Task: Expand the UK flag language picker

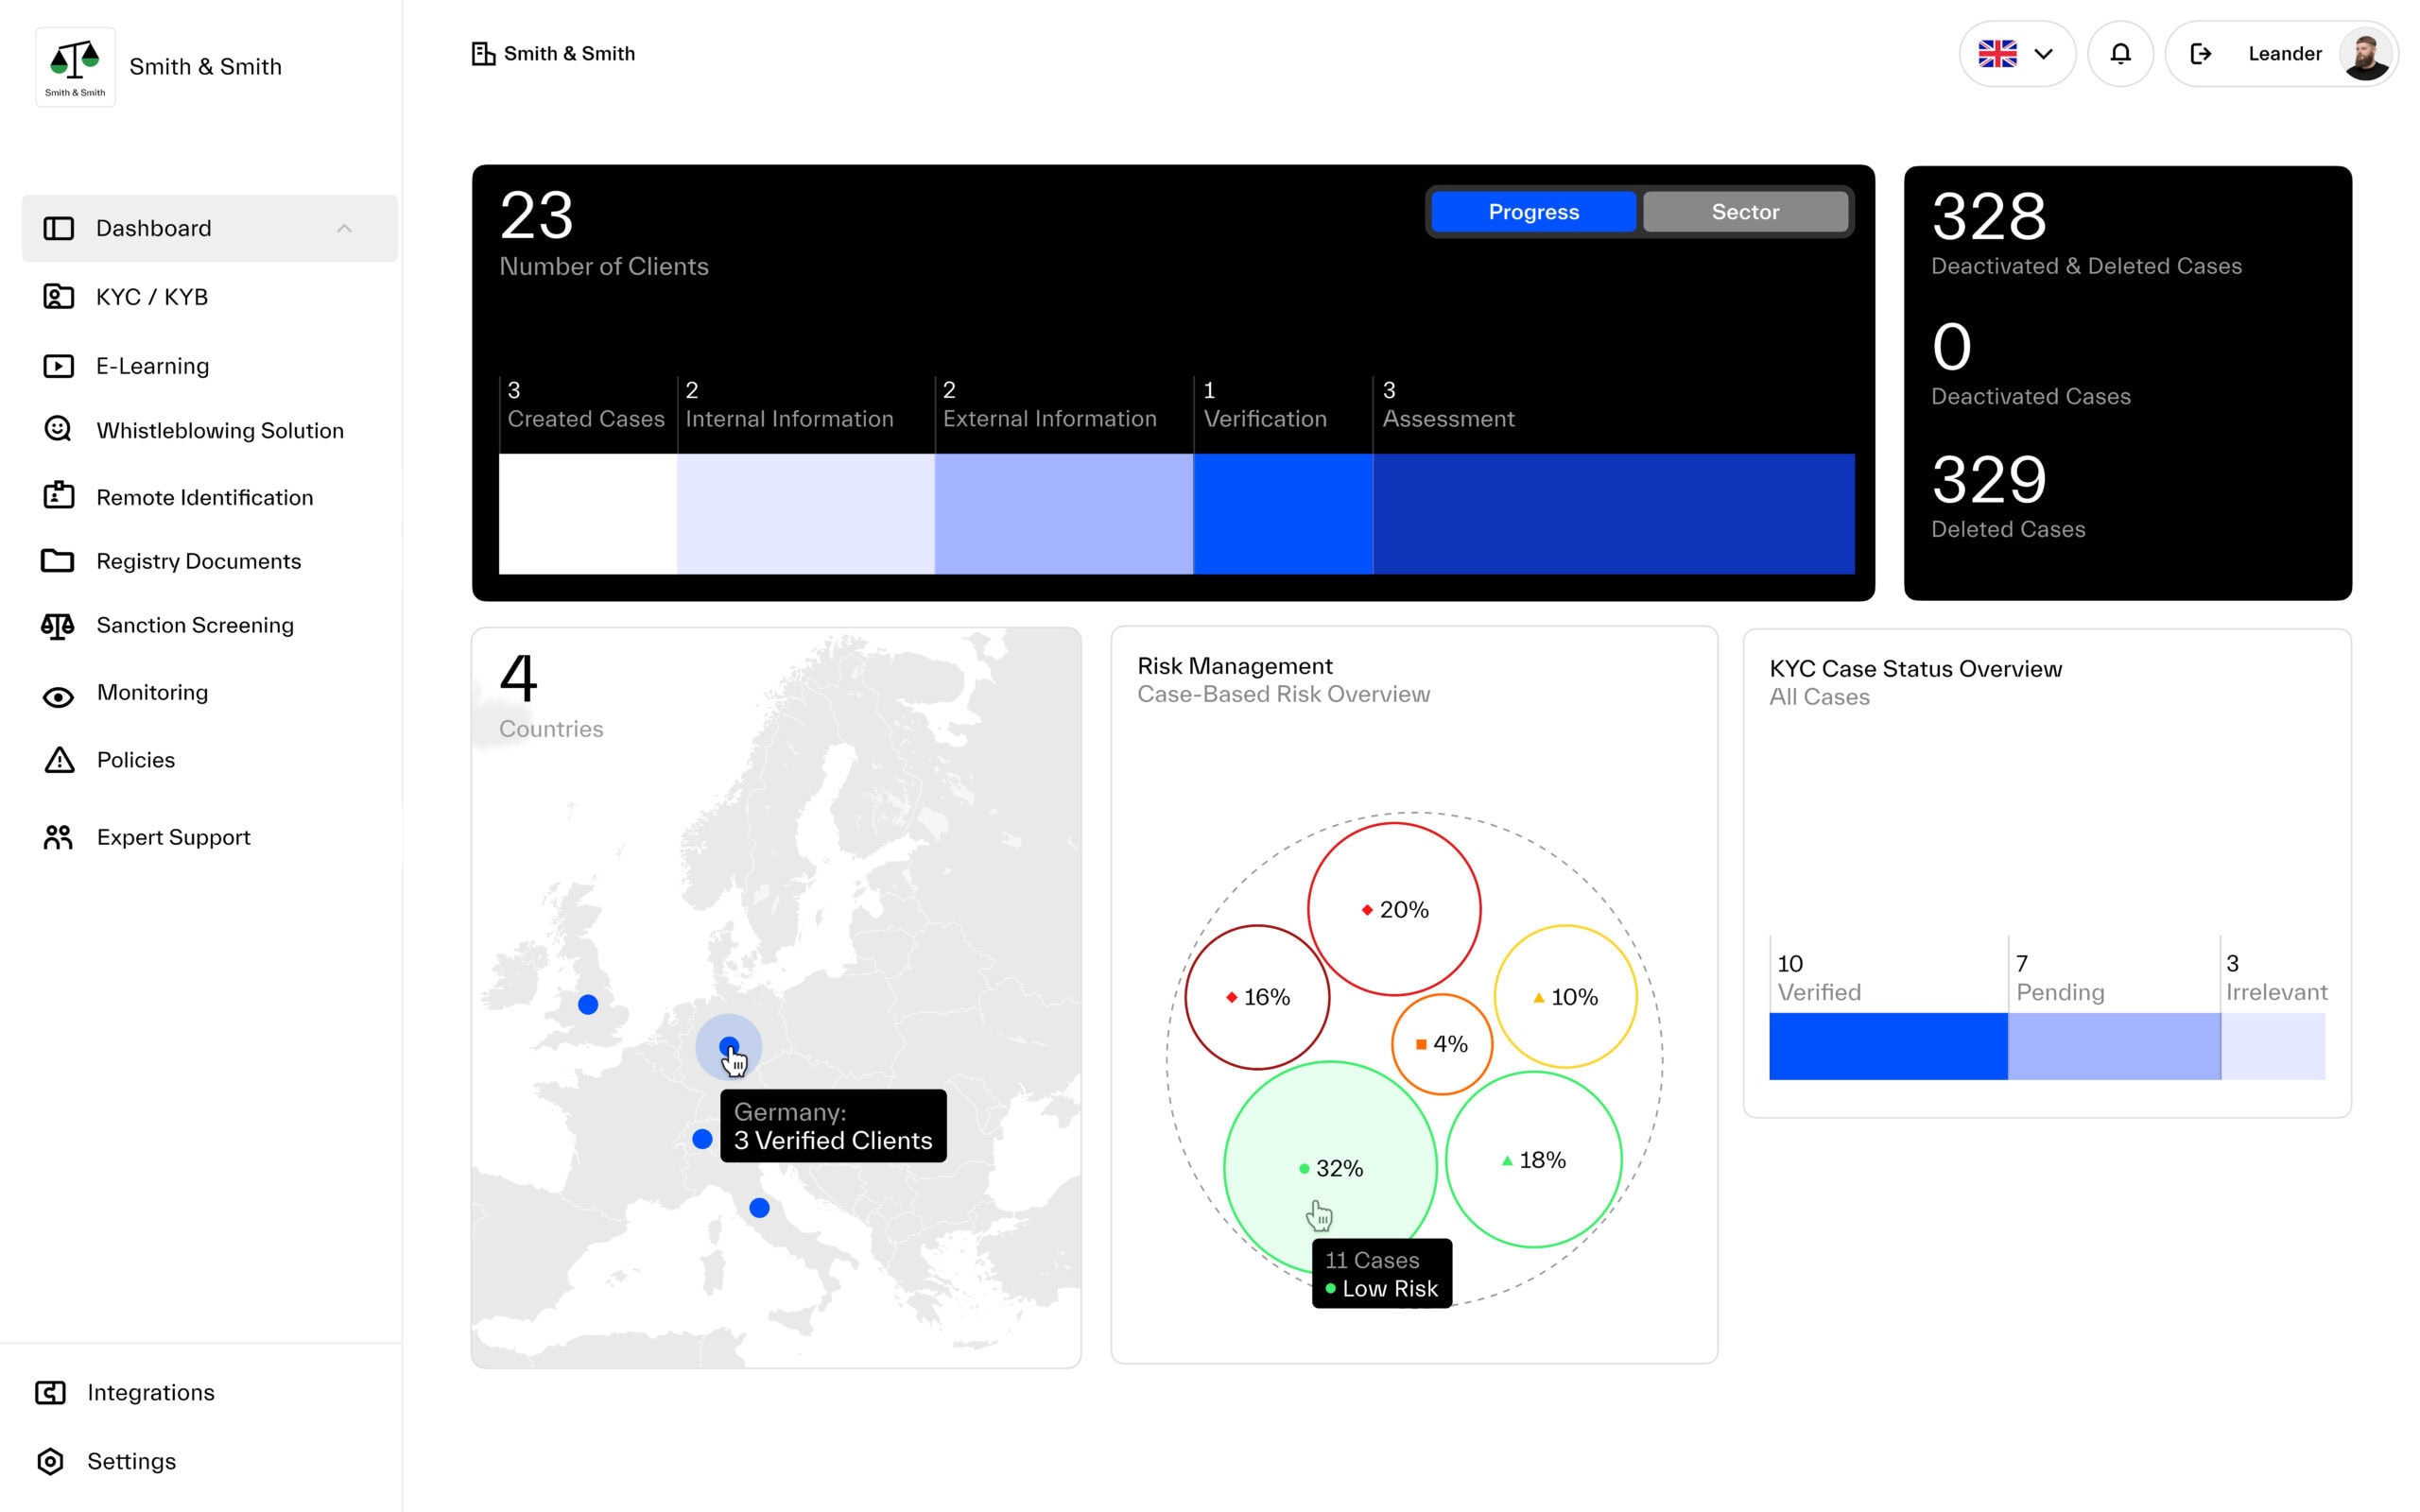Action: (1998, 53)
